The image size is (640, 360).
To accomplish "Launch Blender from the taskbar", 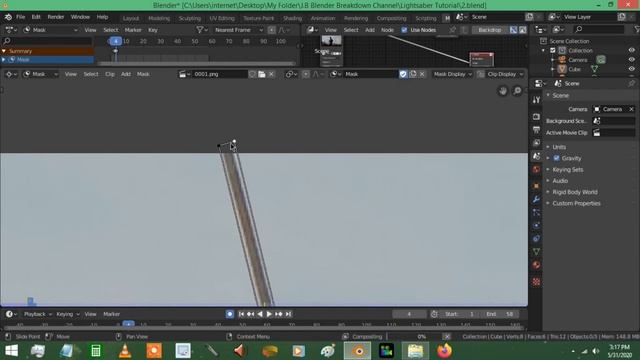I will click(358, 351).
